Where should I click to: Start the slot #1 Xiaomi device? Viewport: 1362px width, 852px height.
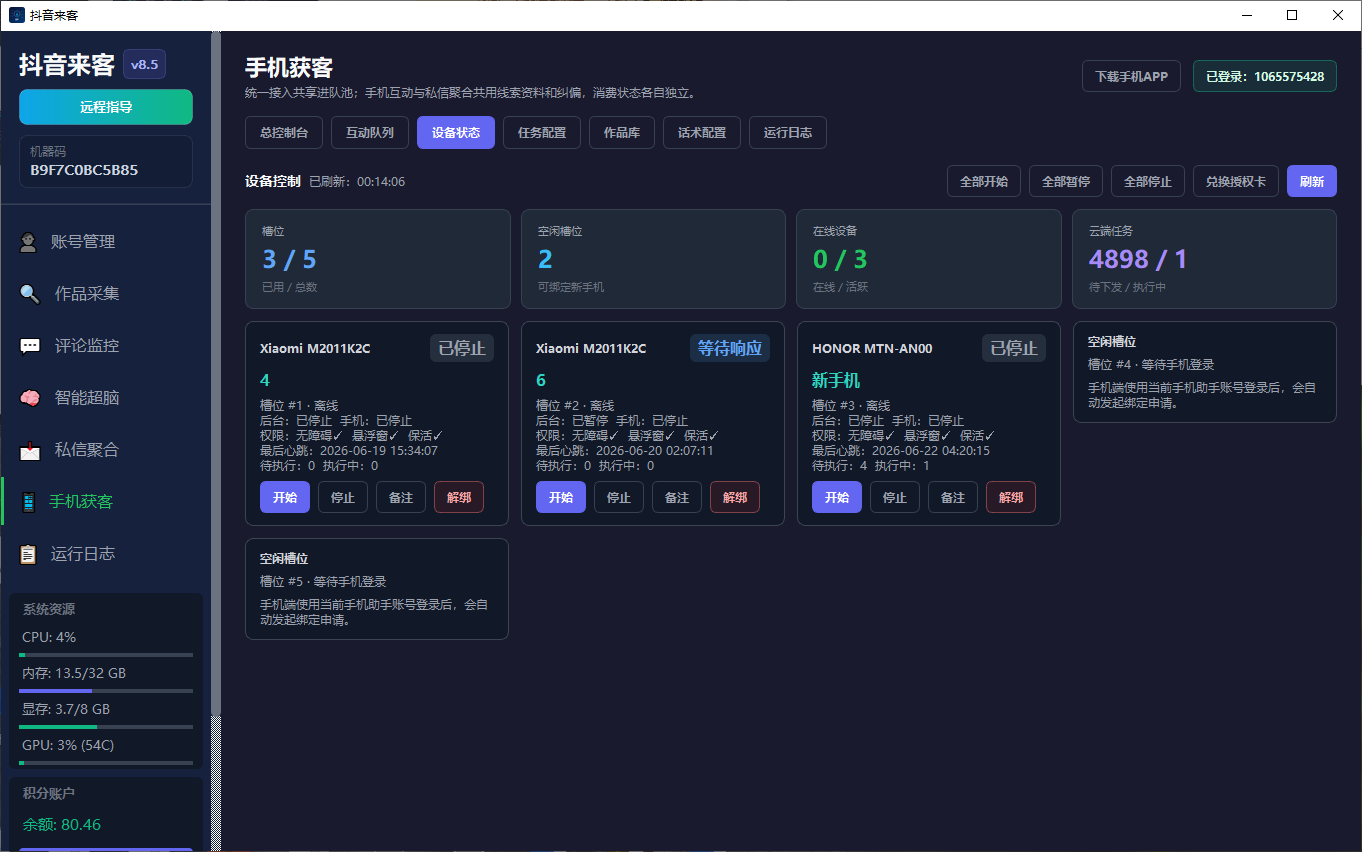285,497
